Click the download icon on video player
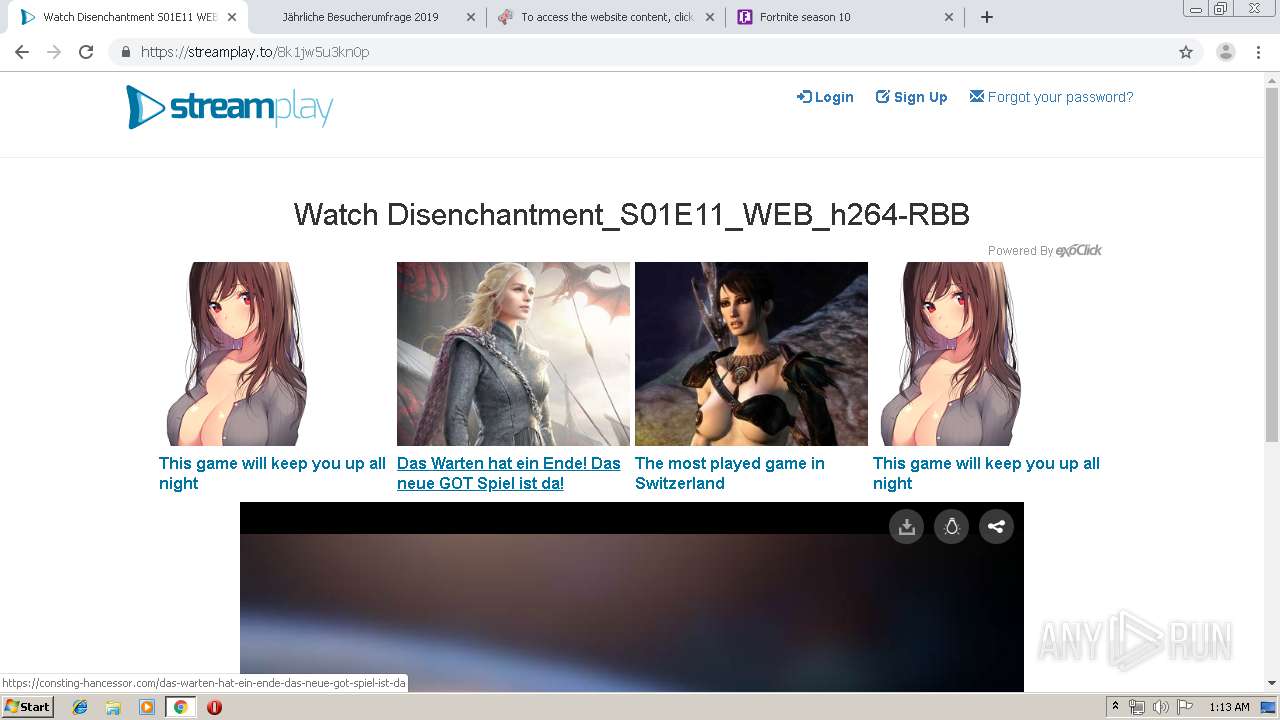 click(x=907, y=527)
